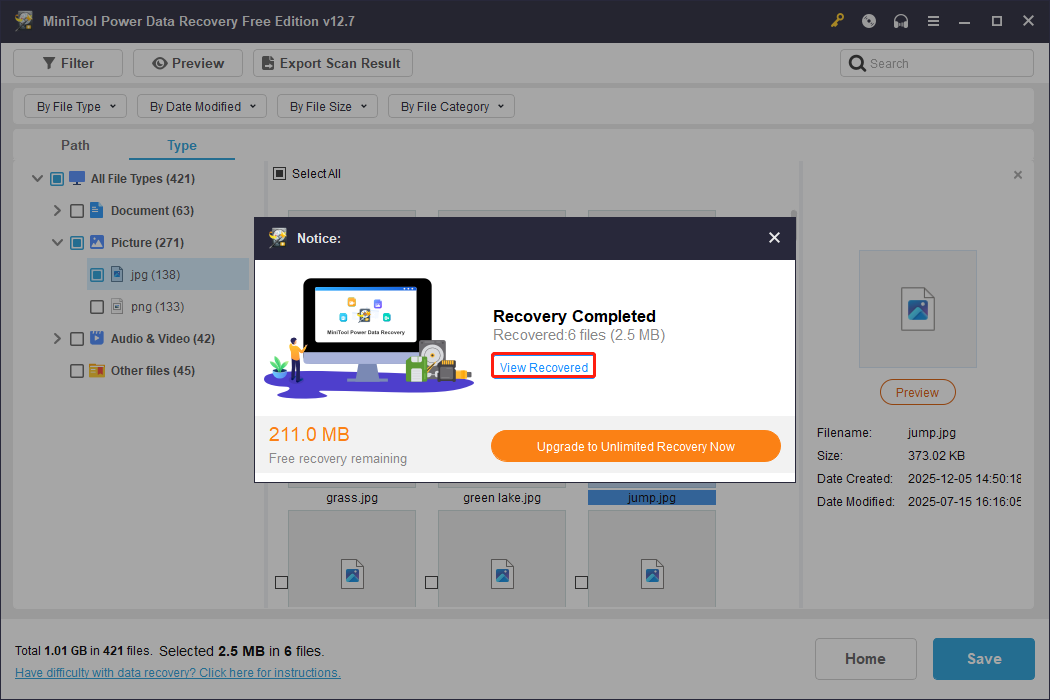Switch to the Path tab

click(75, 145)
